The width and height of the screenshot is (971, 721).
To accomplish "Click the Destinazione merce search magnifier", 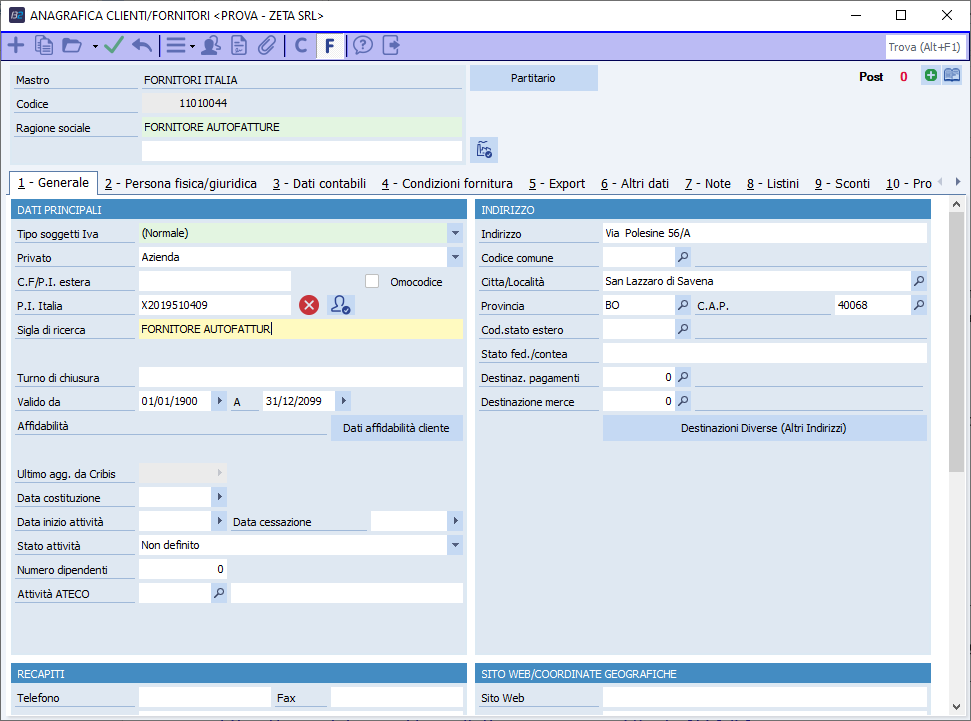I will tap(683, 401).
